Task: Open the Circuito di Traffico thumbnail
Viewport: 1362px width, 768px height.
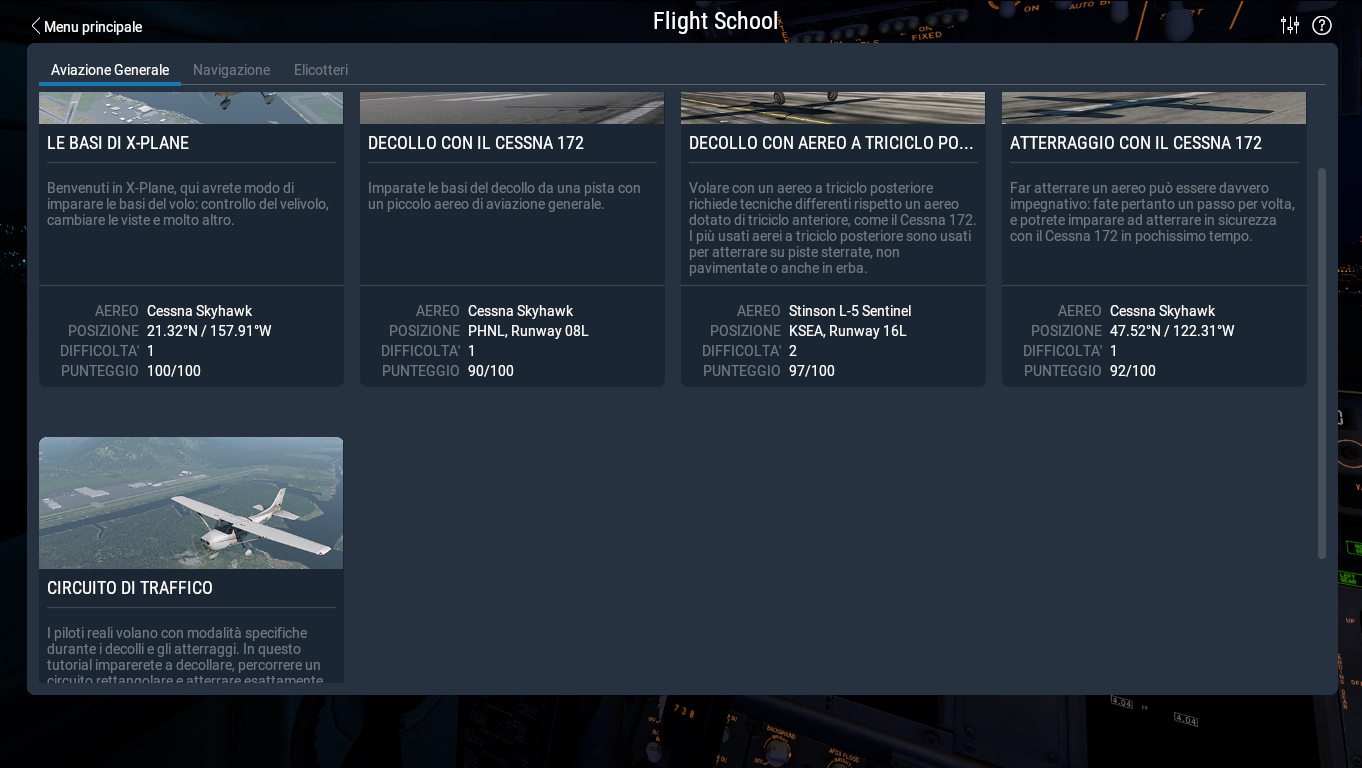Action: point(191,503)
